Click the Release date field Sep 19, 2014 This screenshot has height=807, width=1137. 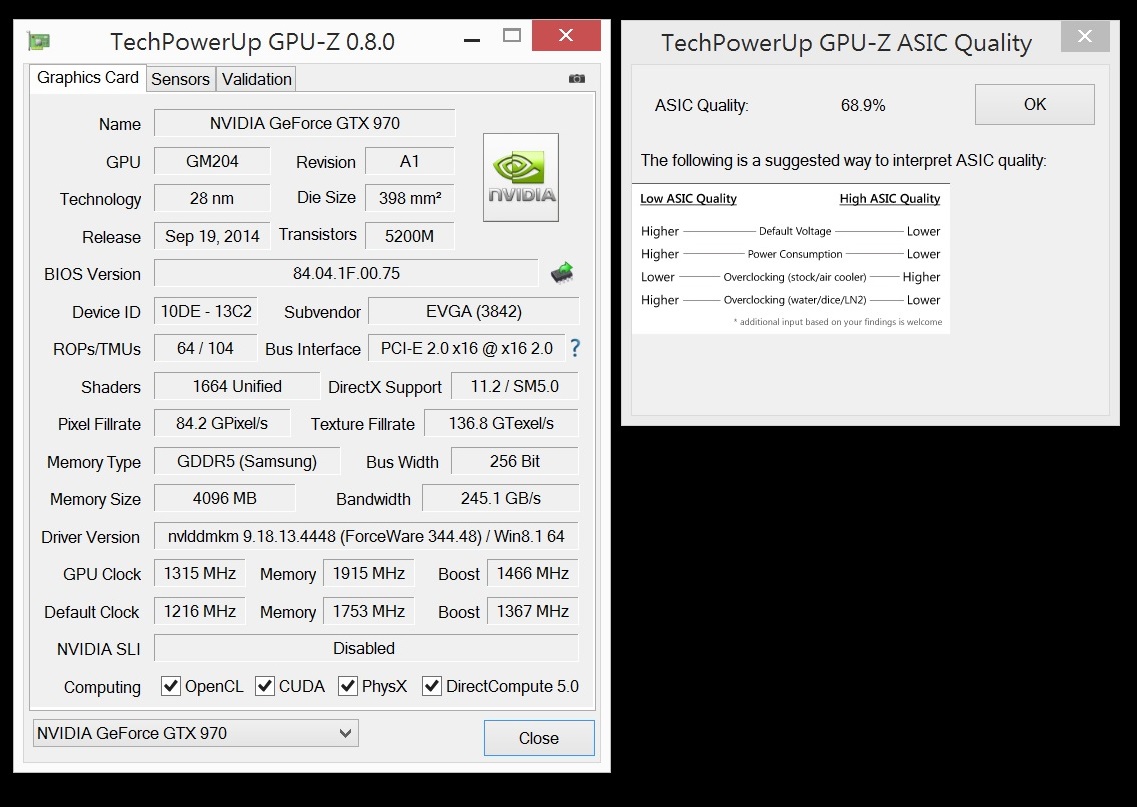pos(212,236)
